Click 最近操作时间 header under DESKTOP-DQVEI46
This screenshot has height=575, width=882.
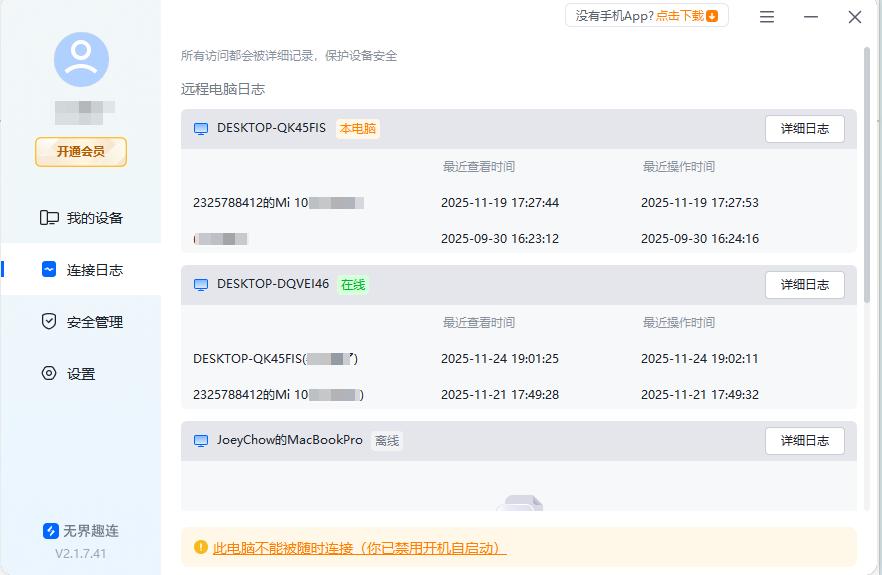tap(679, 322)
